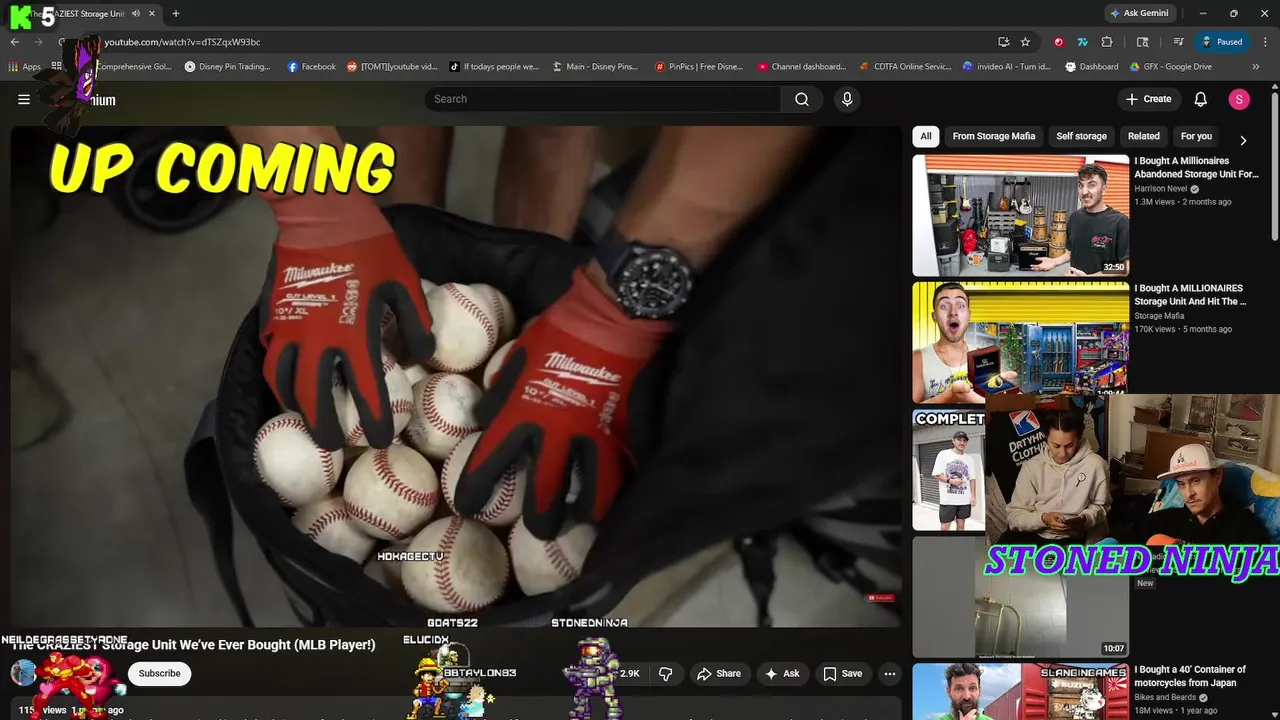
Task: Subscribe to the channel
Action: (159, 674)
